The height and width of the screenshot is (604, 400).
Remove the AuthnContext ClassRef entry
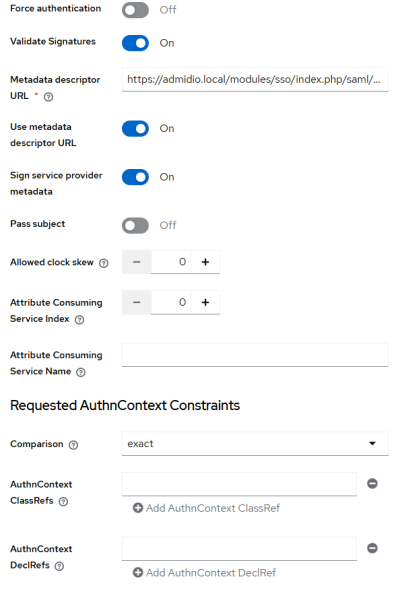(x=372, y=483)
